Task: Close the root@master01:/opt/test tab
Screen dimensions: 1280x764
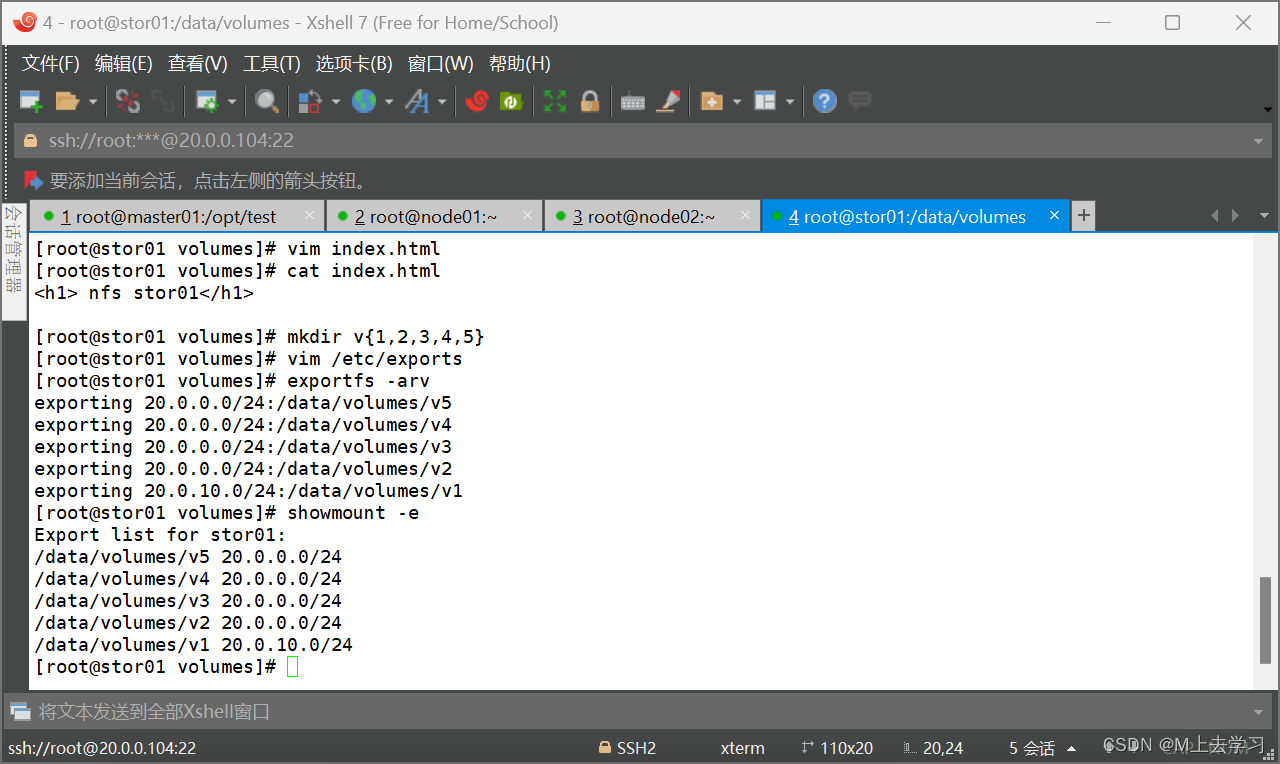Action: click(309, 215)
